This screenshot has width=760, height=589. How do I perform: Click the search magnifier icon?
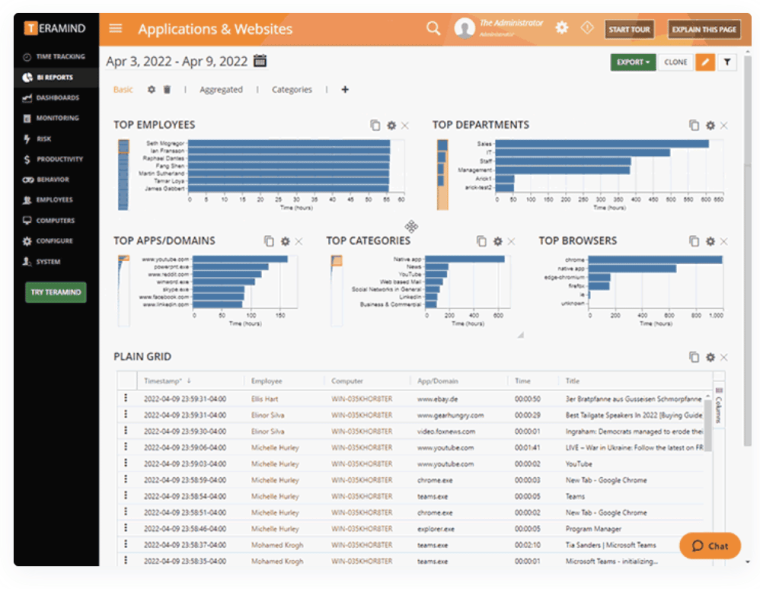click(x=433, y=28)
